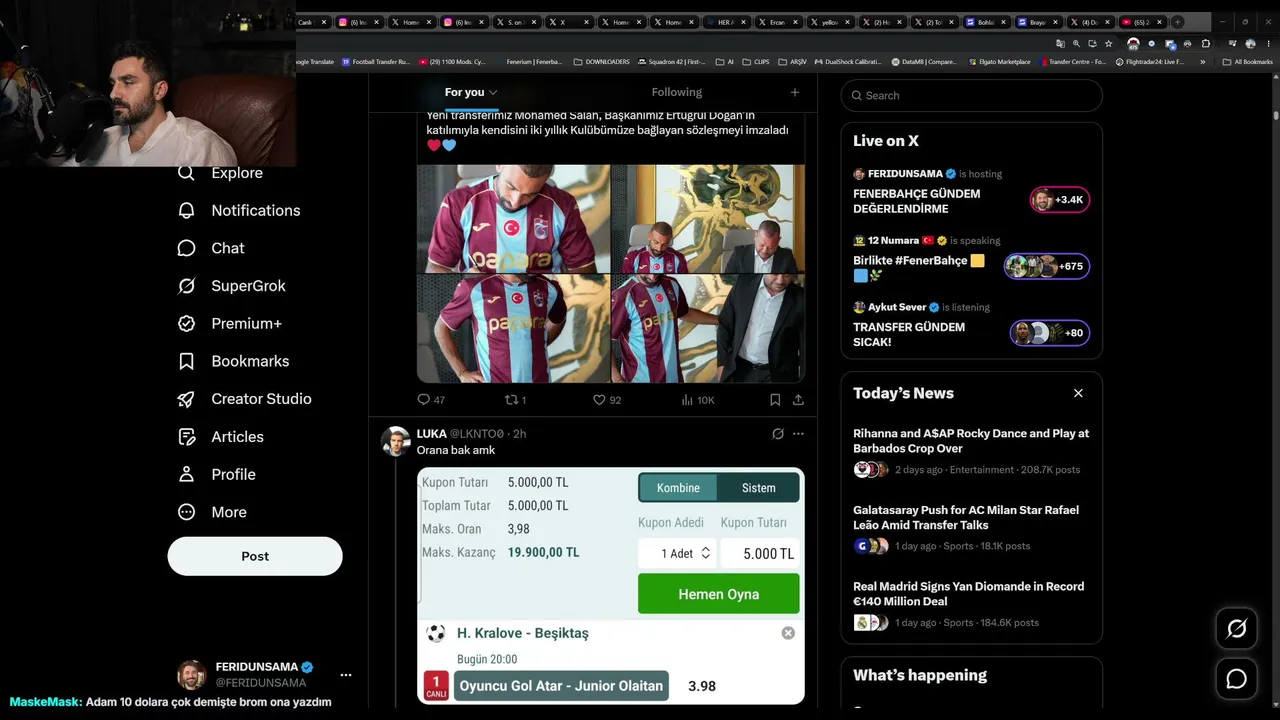This screenshot has width=1280, height=720.
Task: Open Notifications bell in the sidebar
Action: 186,211
